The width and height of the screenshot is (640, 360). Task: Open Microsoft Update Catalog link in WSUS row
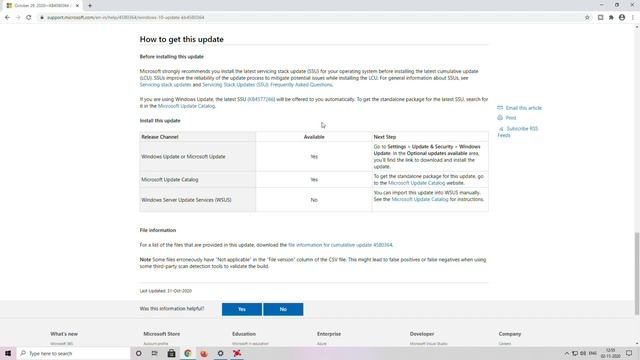[x=420, y=199]
